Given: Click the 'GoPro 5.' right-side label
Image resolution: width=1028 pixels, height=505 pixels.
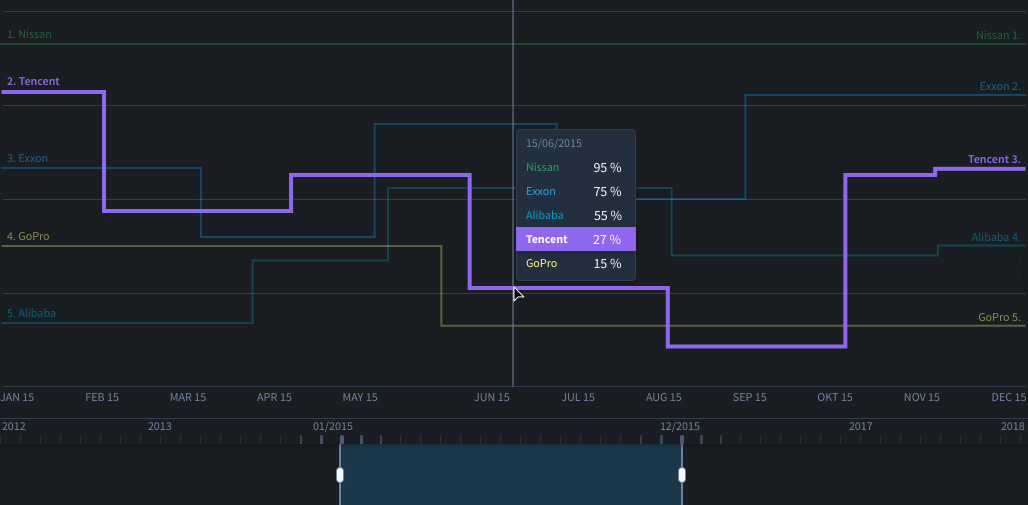Looking at the screenshot, I should coord(998,318).
